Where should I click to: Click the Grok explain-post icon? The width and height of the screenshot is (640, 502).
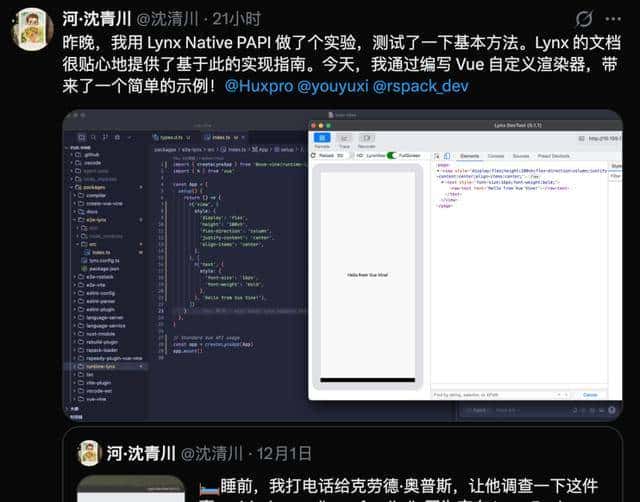click(584, 19)
